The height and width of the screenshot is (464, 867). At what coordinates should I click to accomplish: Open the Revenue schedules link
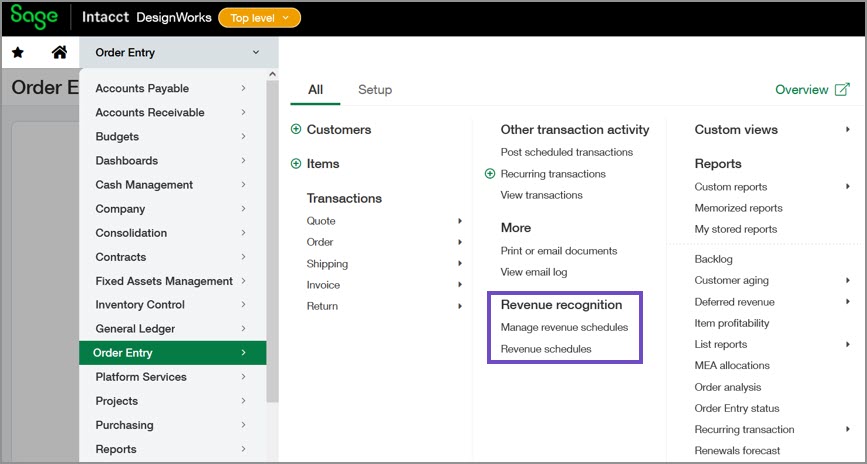click(x=546, y=349)
